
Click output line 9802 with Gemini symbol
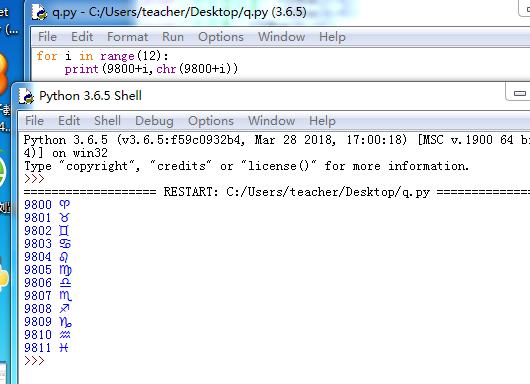click(x=47, y=231)
